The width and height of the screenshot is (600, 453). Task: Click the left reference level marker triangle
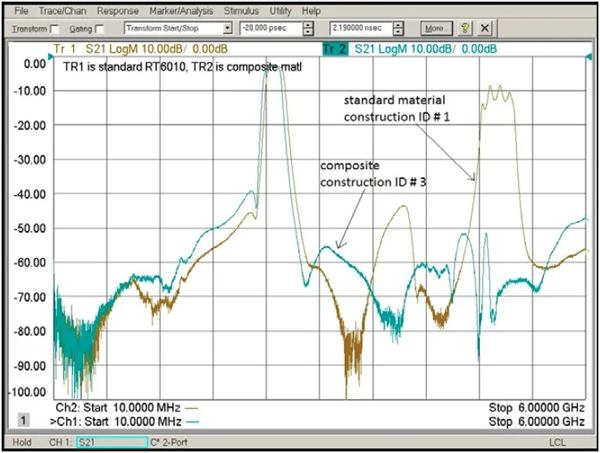click(x=51, y=57)
